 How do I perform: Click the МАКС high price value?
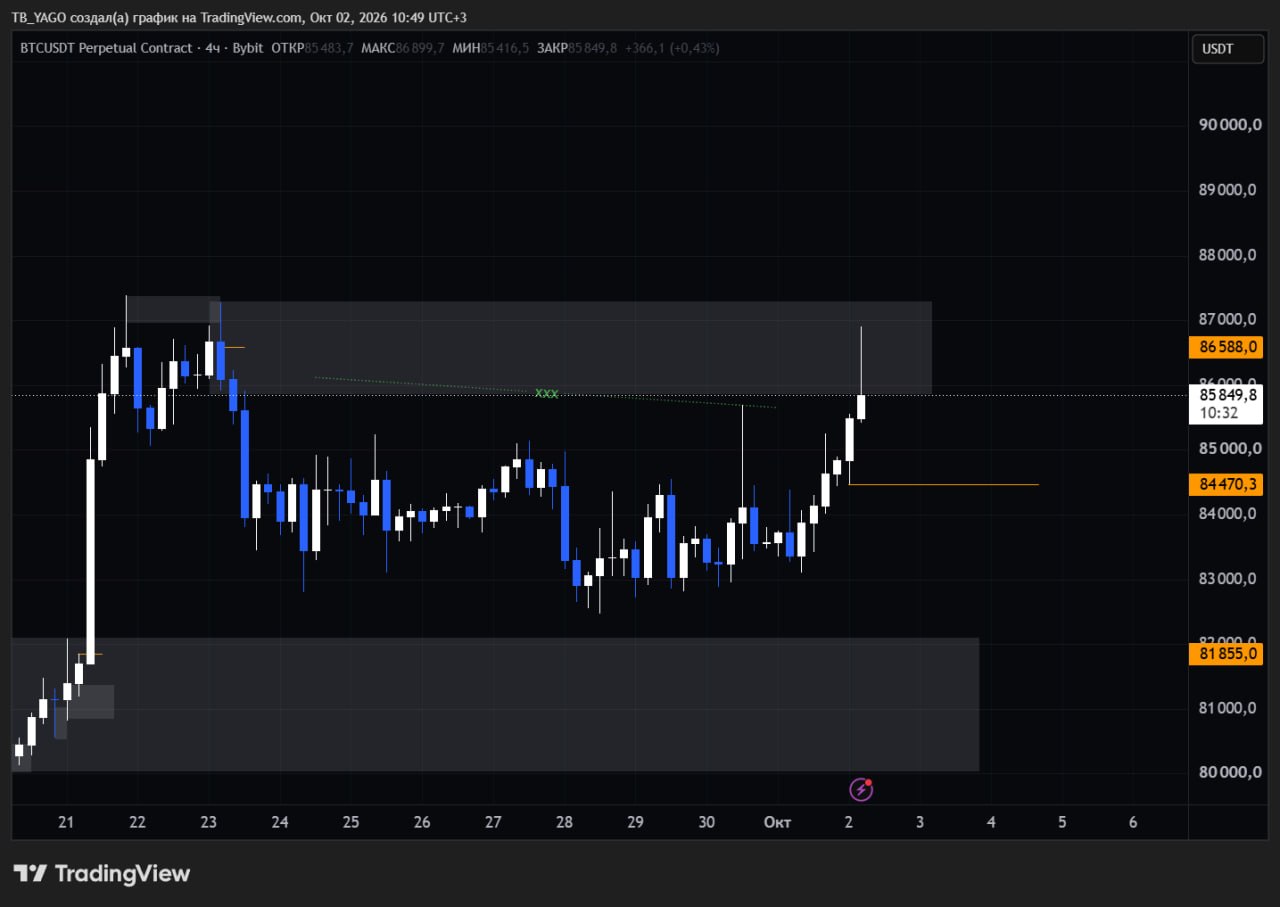coord(420,48)
